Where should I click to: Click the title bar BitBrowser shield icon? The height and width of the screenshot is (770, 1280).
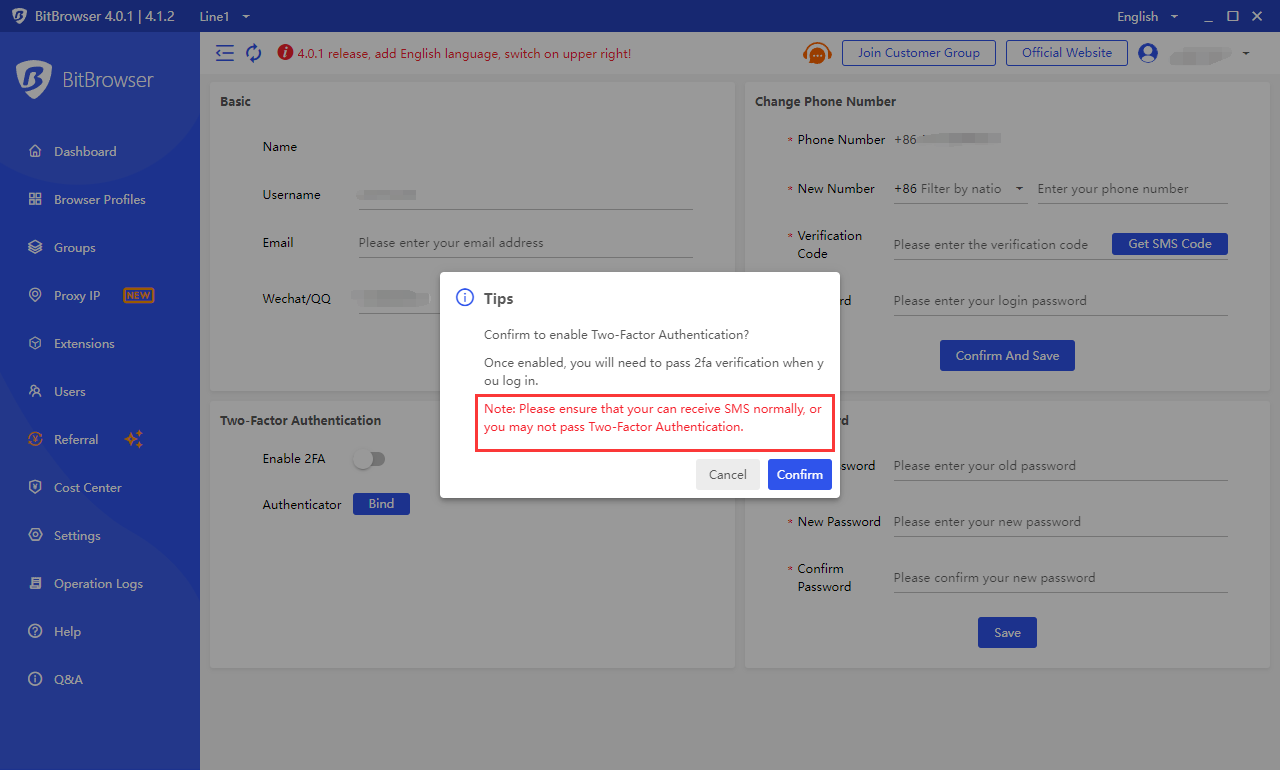(20, 17)
